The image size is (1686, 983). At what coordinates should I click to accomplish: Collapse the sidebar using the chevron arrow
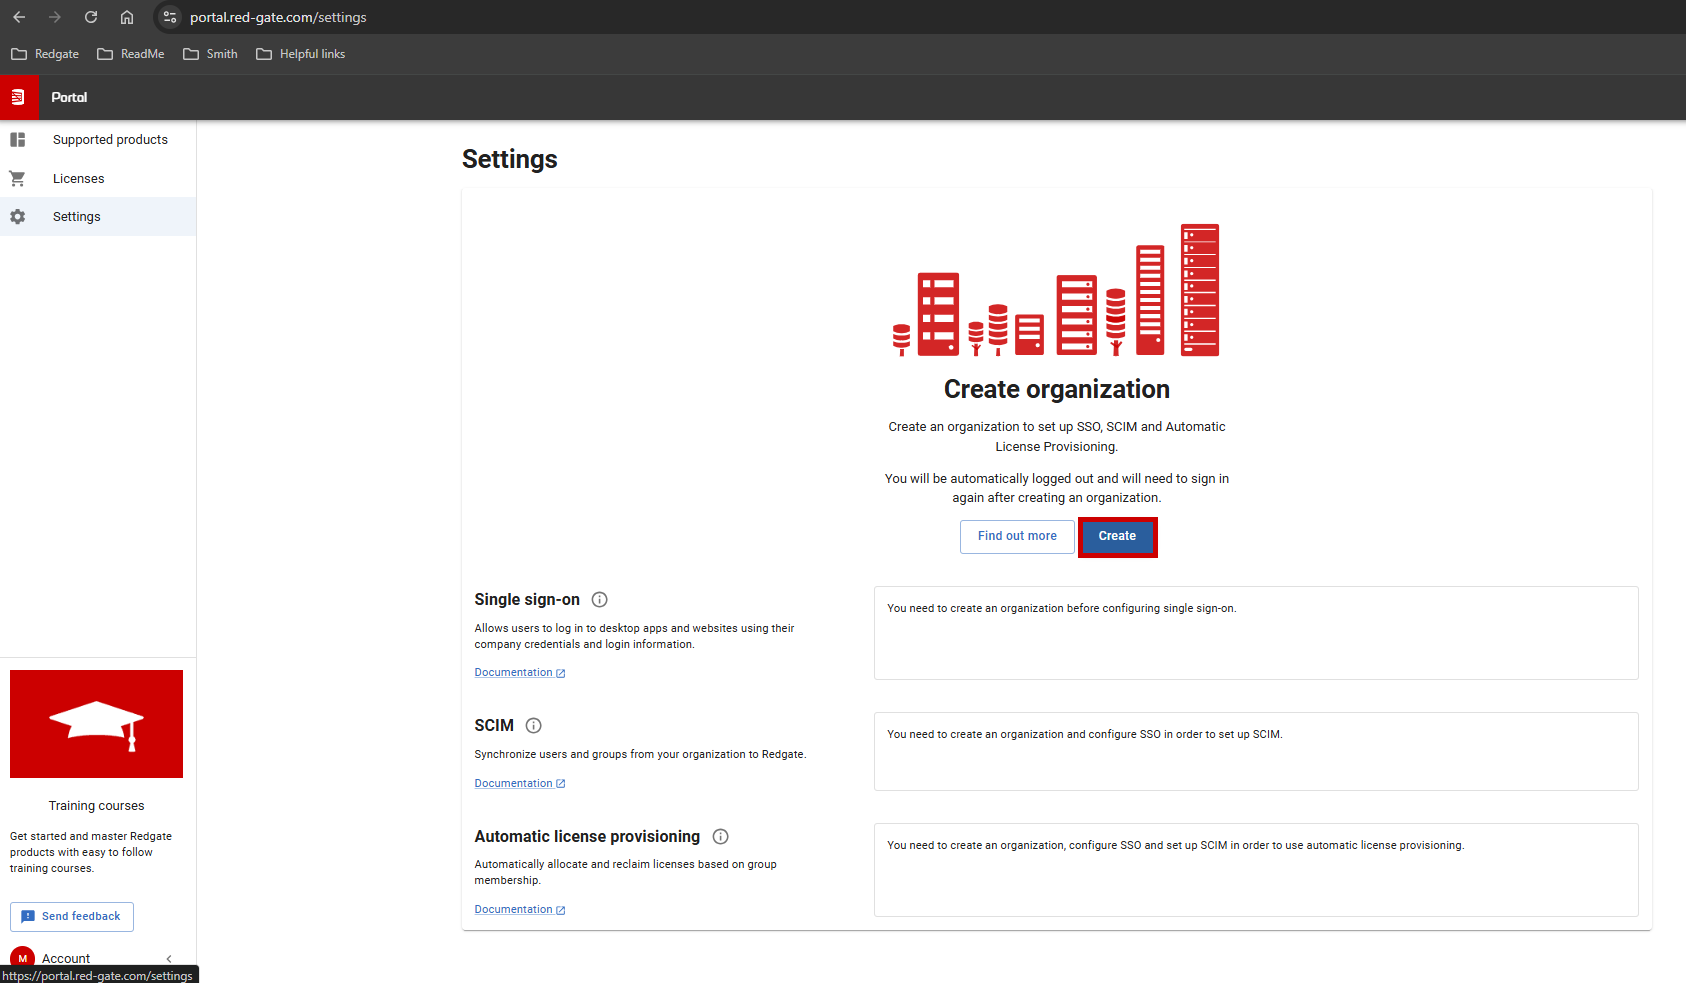[x=169, y=958]
